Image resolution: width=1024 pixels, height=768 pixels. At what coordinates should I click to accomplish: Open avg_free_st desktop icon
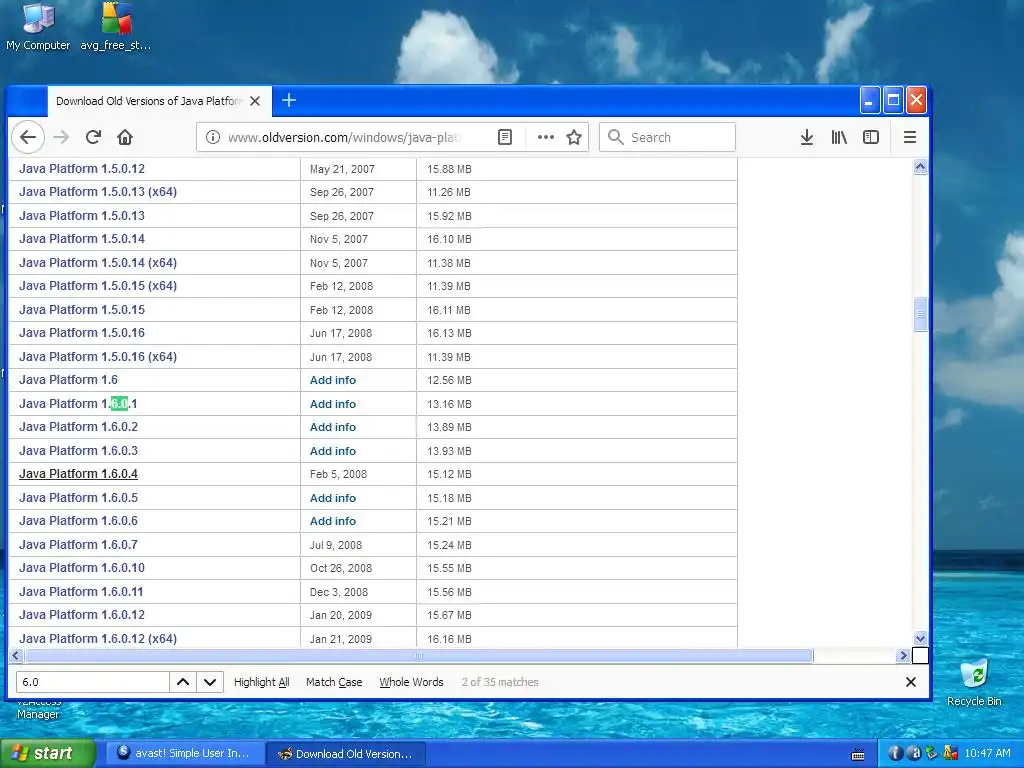pyautogui.click(x=116, y=27)
